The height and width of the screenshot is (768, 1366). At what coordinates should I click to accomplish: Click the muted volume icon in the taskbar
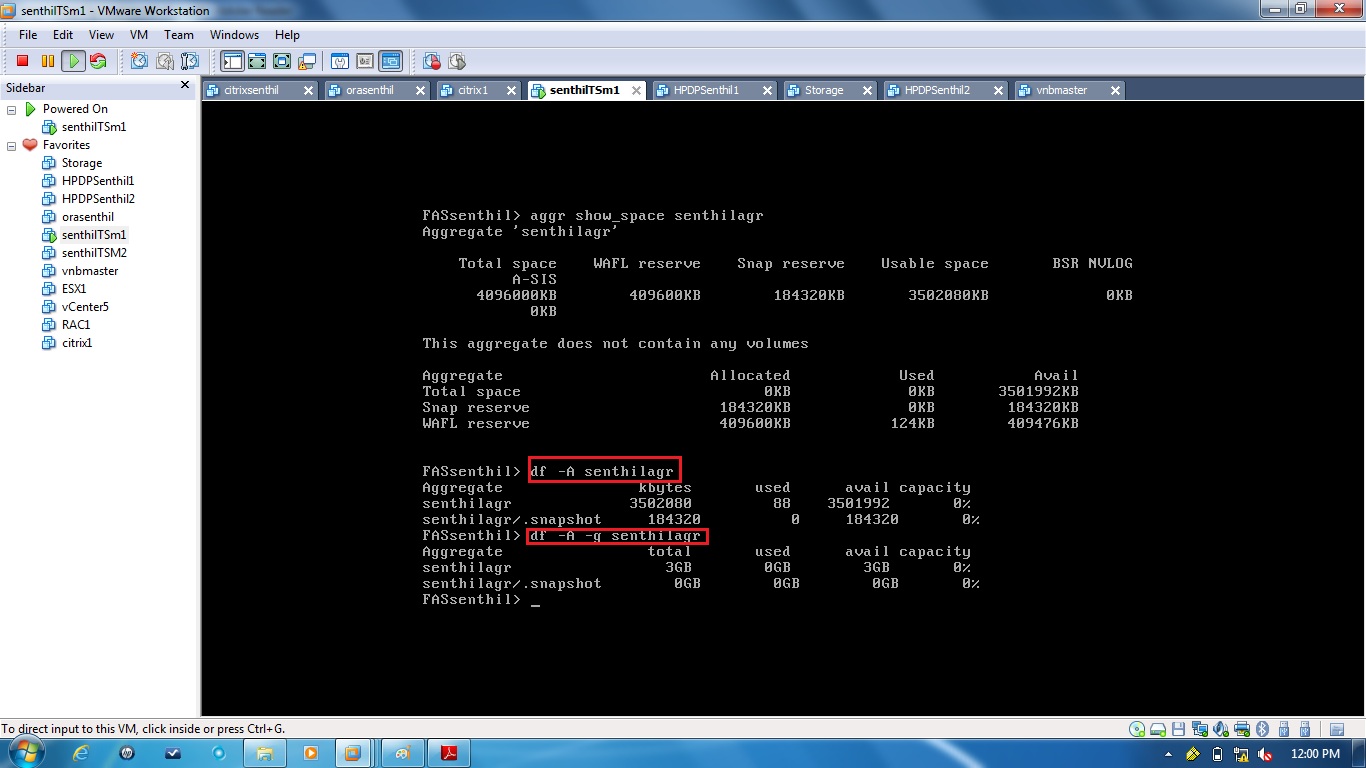click(1264, 754)
